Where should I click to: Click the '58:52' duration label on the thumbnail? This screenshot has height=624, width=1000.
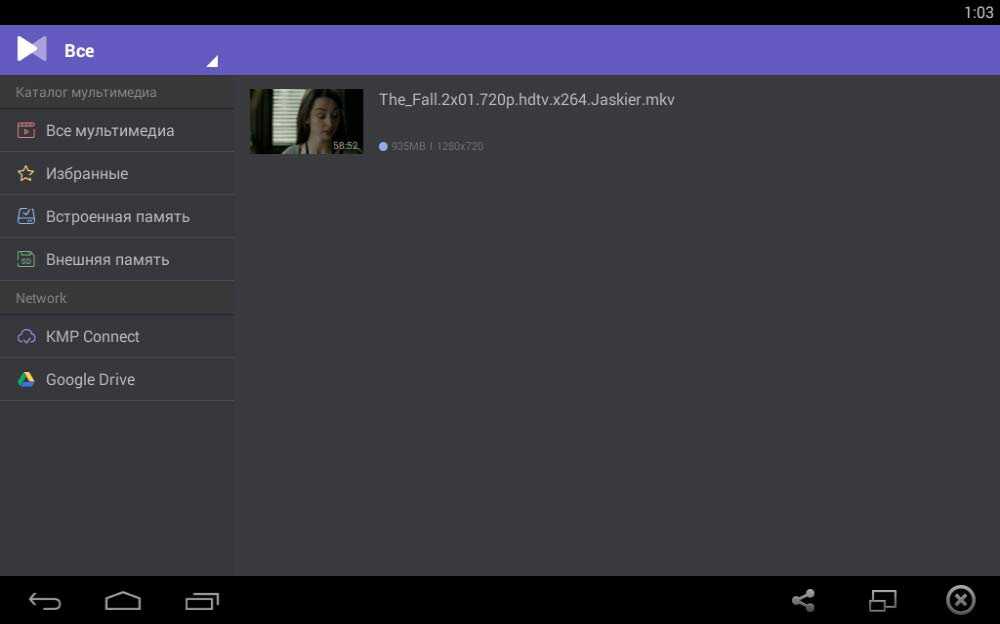[346, 145]
